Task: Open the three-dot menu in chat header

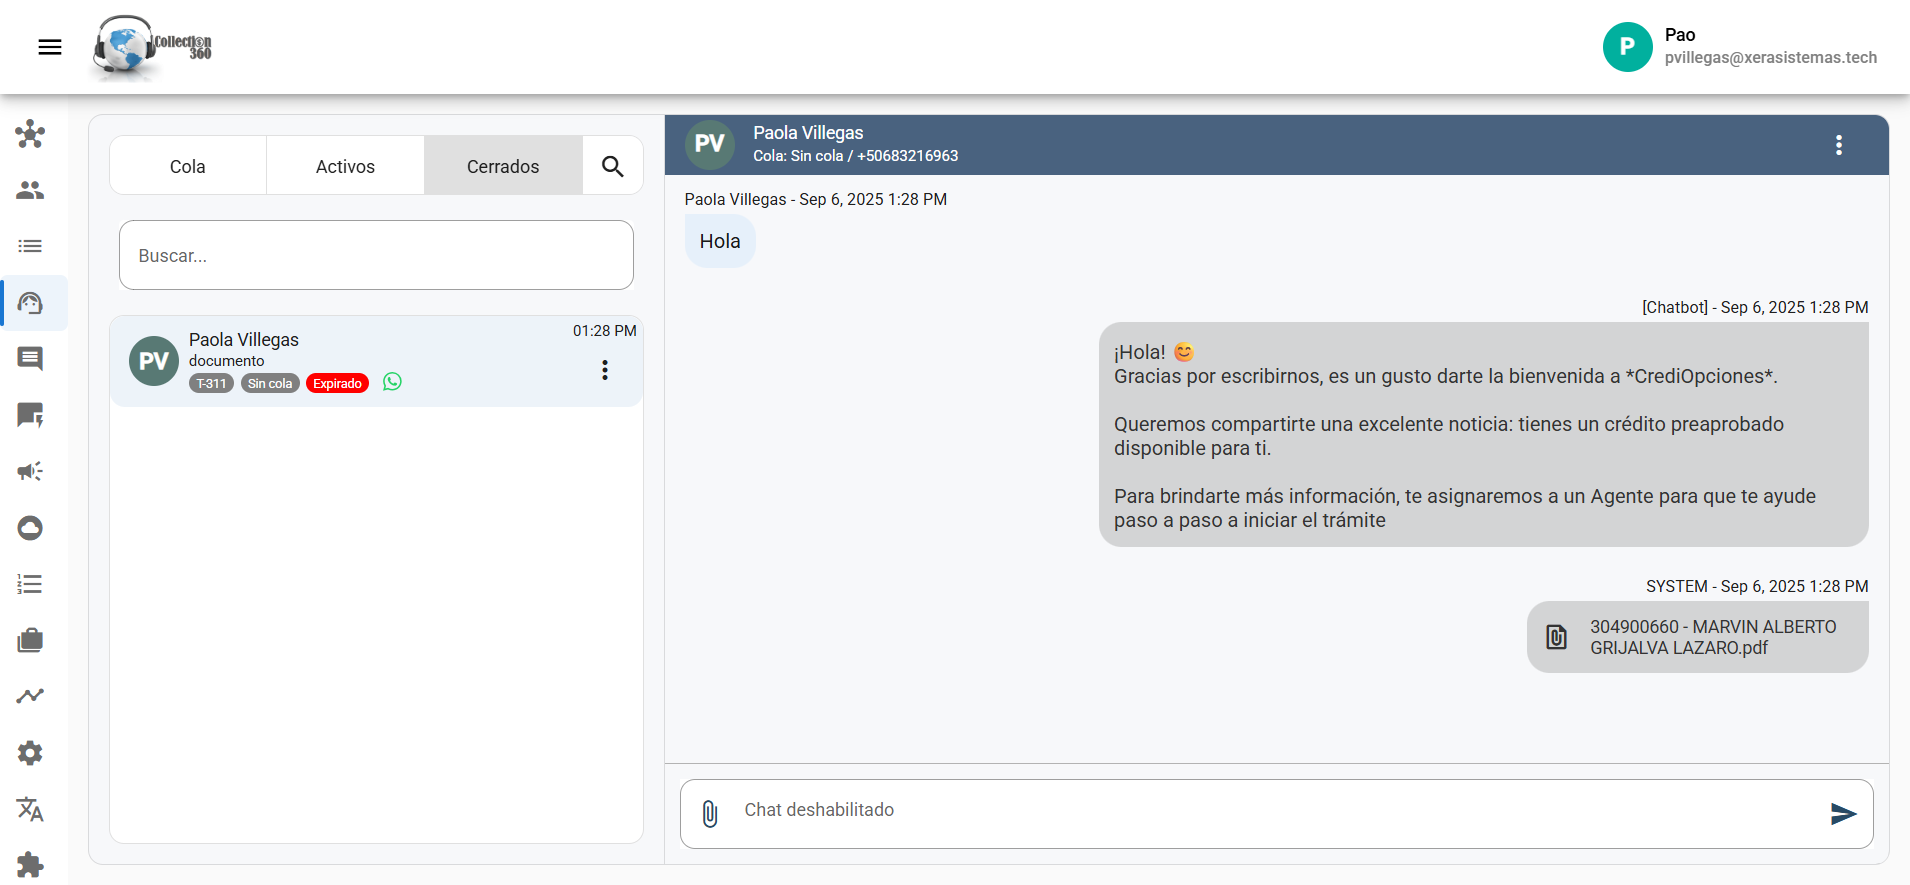Action: coord(1838,145)
